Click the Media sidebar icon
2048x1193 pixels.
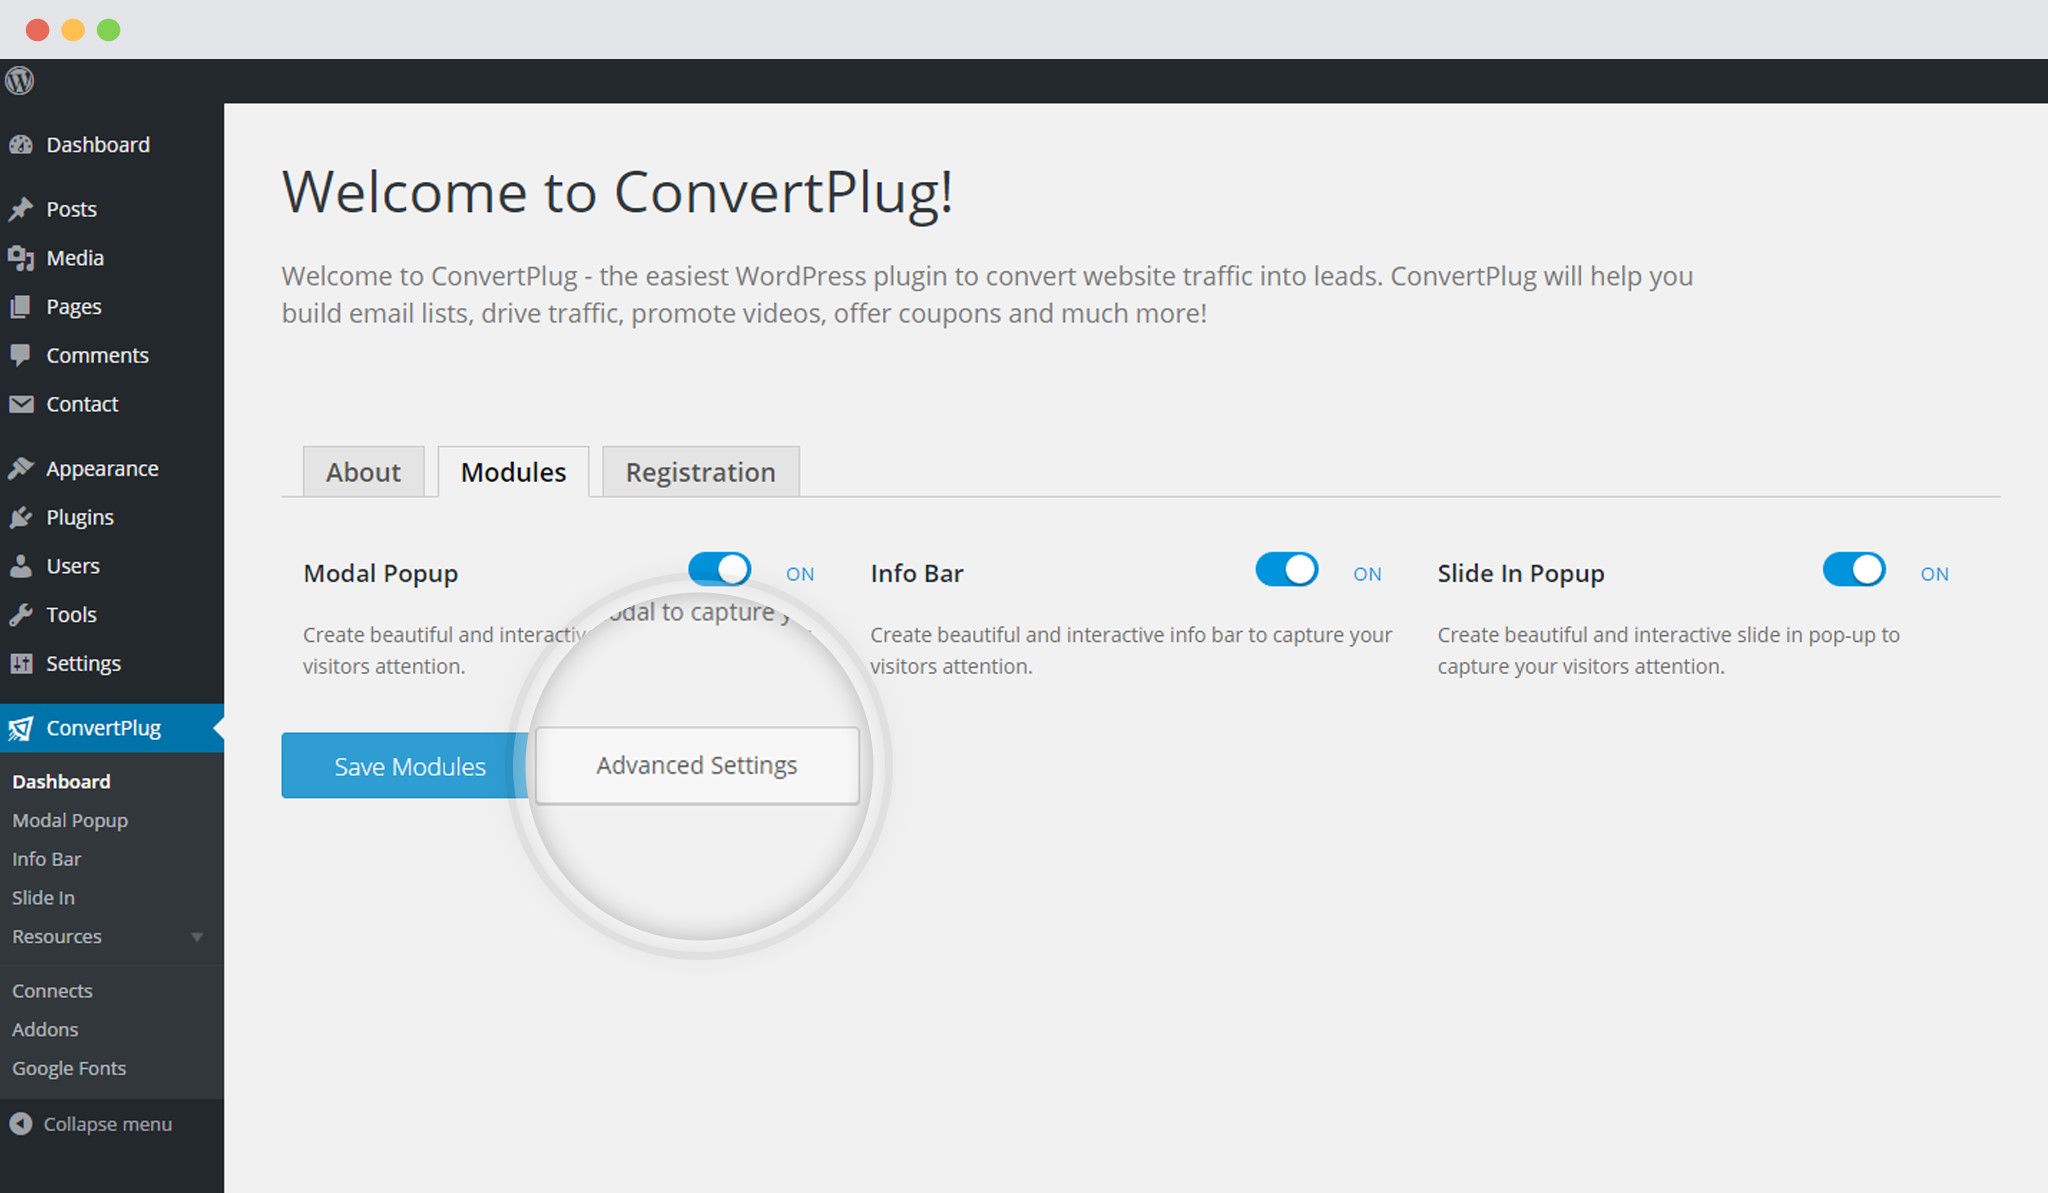(x=23, y=256)
